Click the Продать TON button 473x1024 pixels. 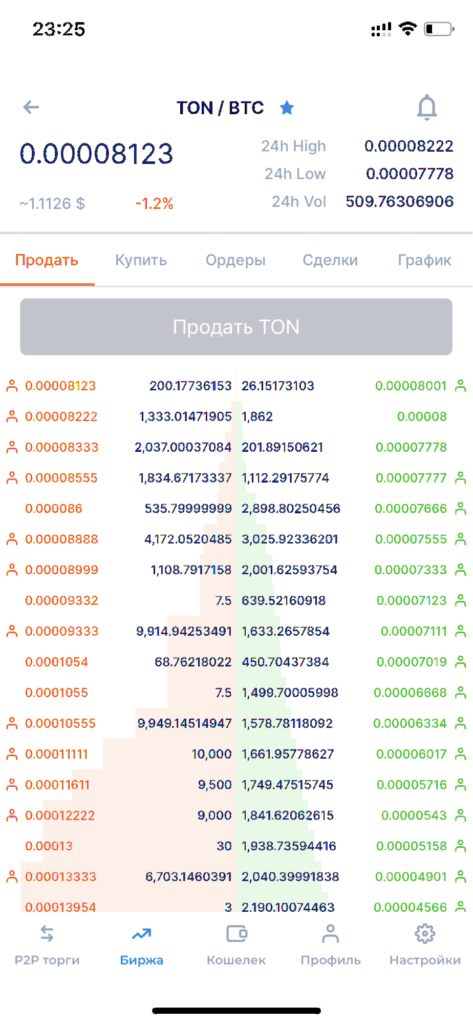pos(236,327)
